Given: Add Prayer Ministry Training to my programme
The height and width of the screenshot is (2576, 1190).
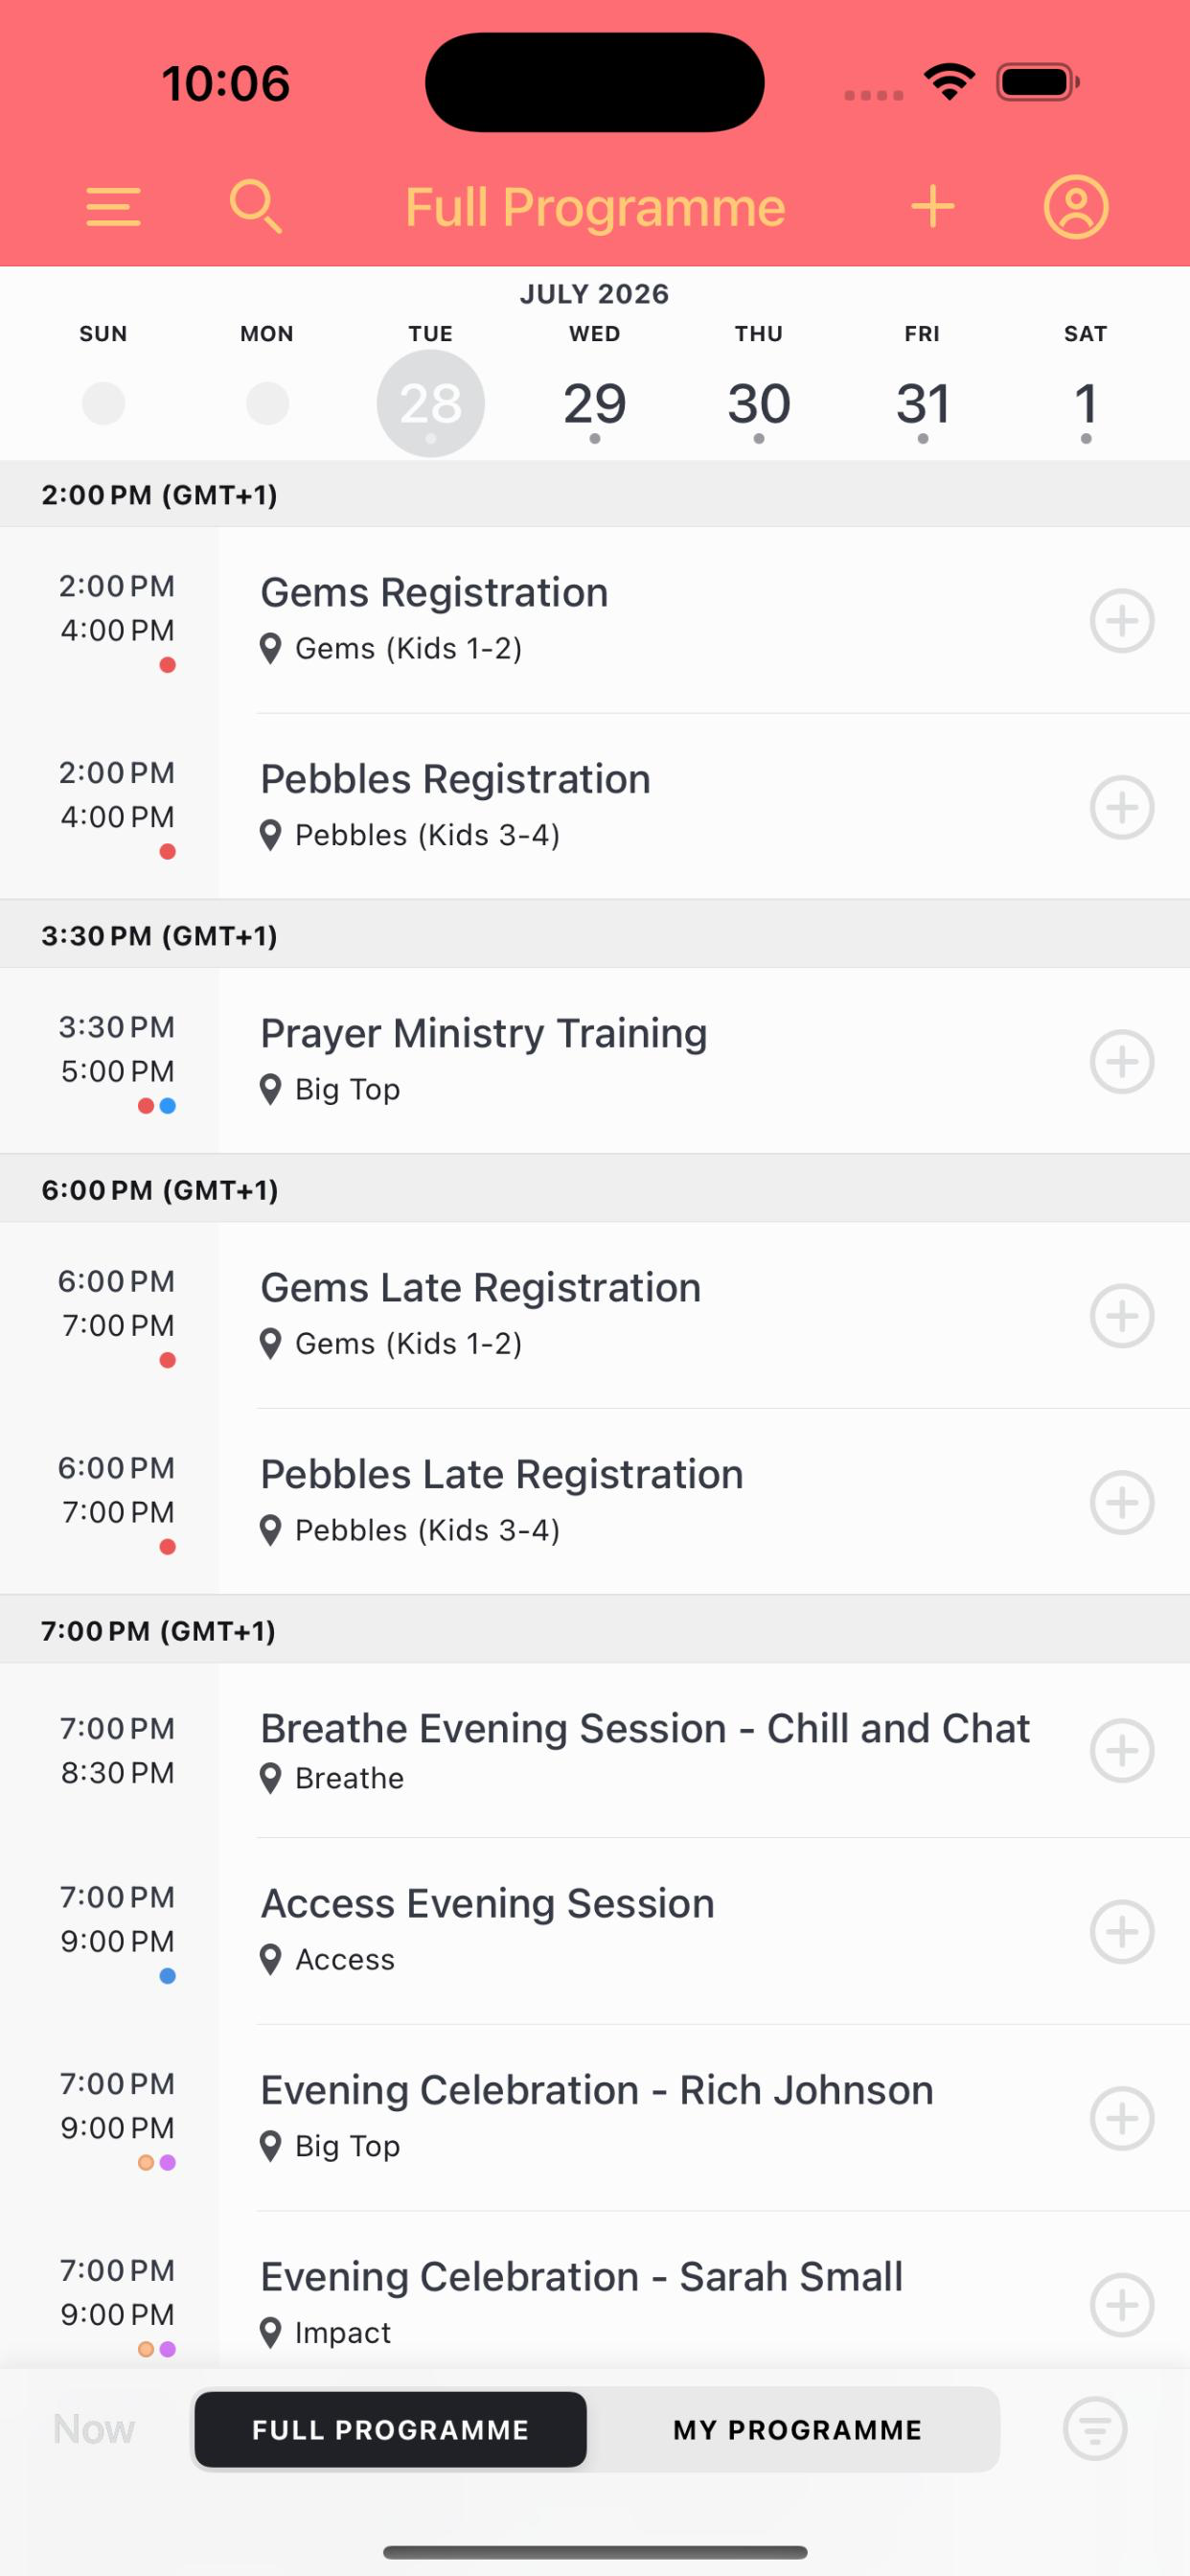Looking at the screenshot, I should 1122,1061.
